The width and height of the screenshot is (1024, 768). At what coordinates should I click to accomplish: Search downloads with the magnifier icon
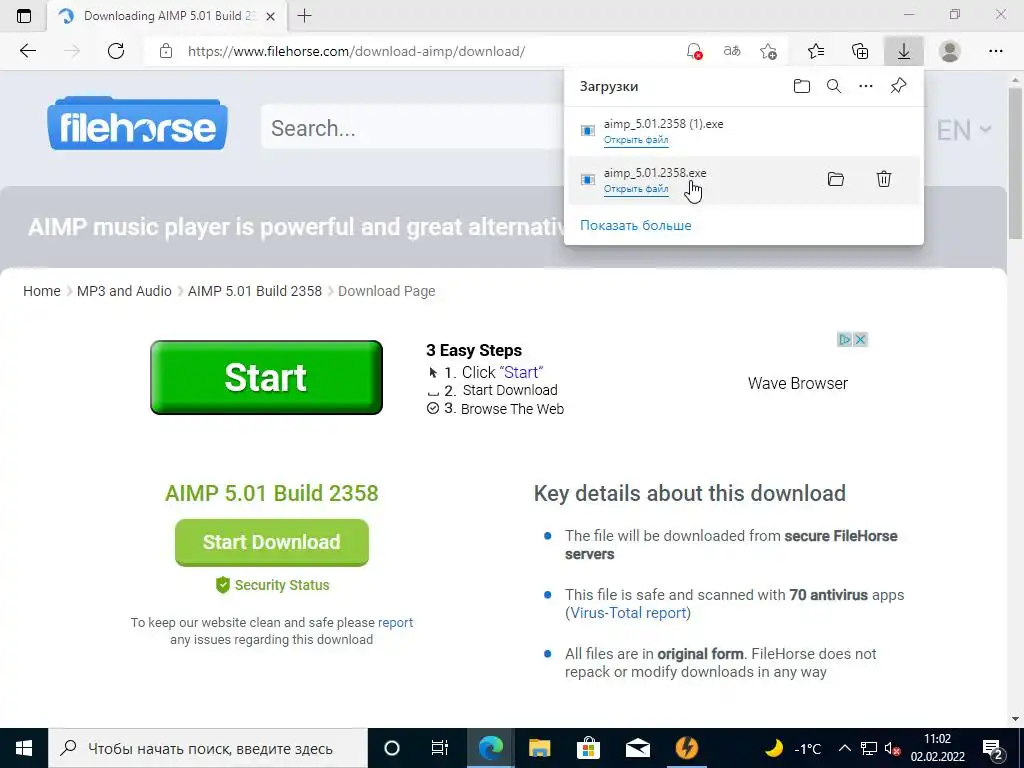(x=834, y=86)
